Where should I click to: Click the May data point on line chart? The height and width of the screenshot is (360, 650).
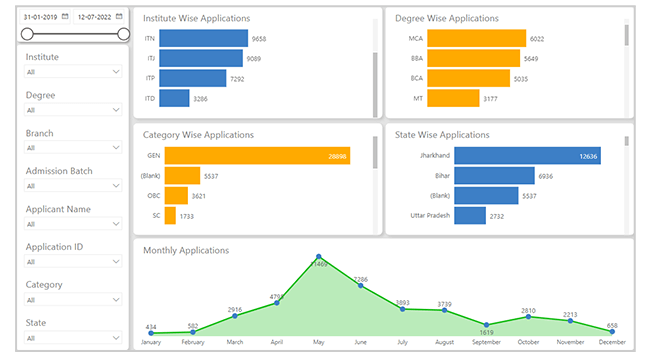click(x=318, y=257)
